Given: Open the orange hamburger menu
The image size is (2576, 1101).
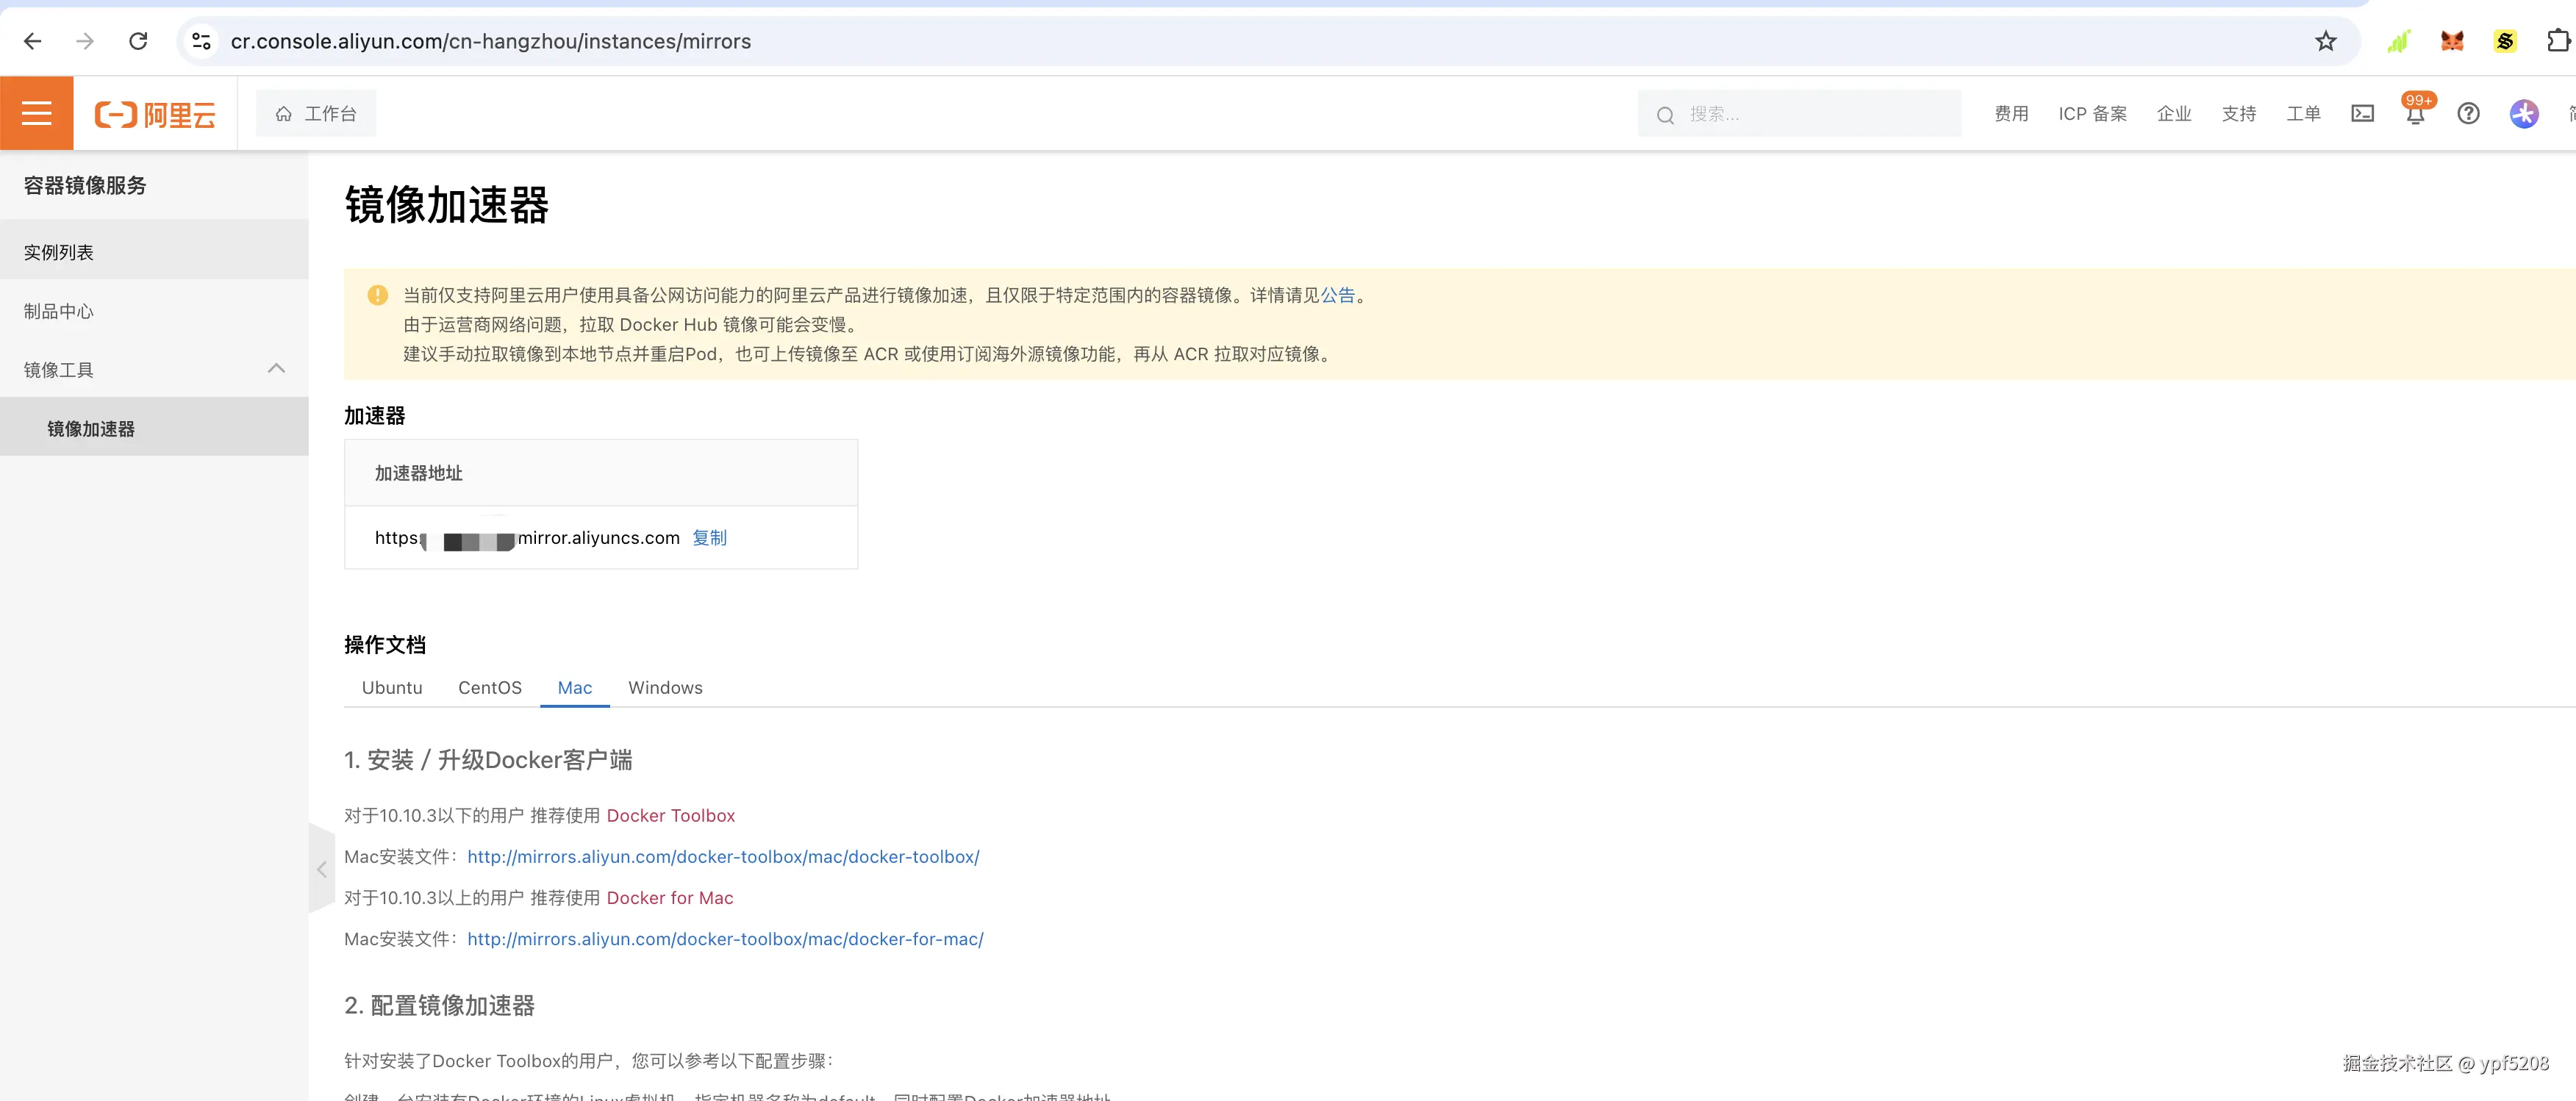Looking at the screenshot, I should point(36,113).
